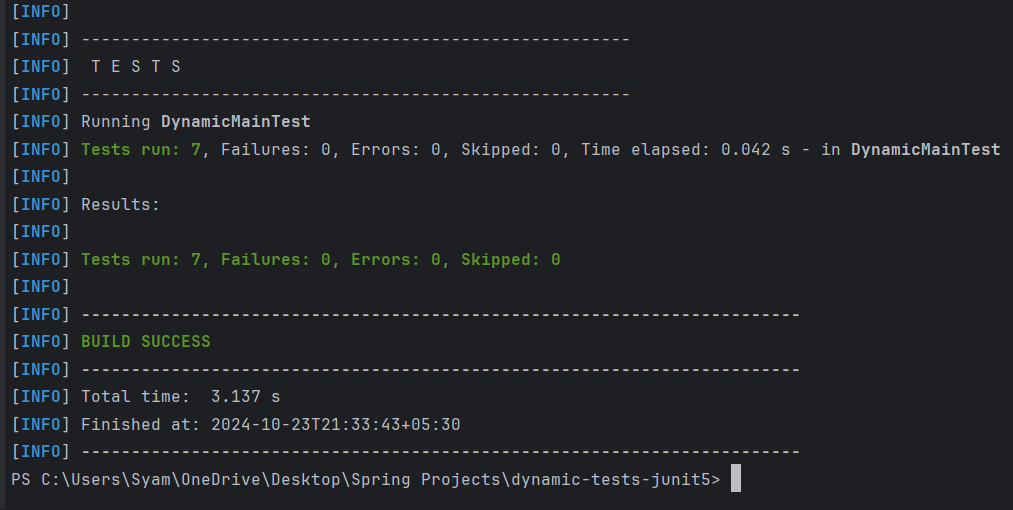This screenshot has height=510, width=1013.
Task: Click 'Time elapsed: 0.042 s' text
Action: coord(690,150)
